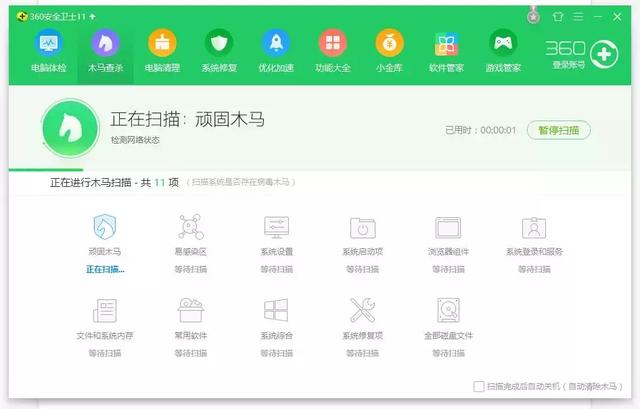This screenshot has height=409, width=640.
Task: Pause scan with 暂停扫描 button
Action: [559, 130]
